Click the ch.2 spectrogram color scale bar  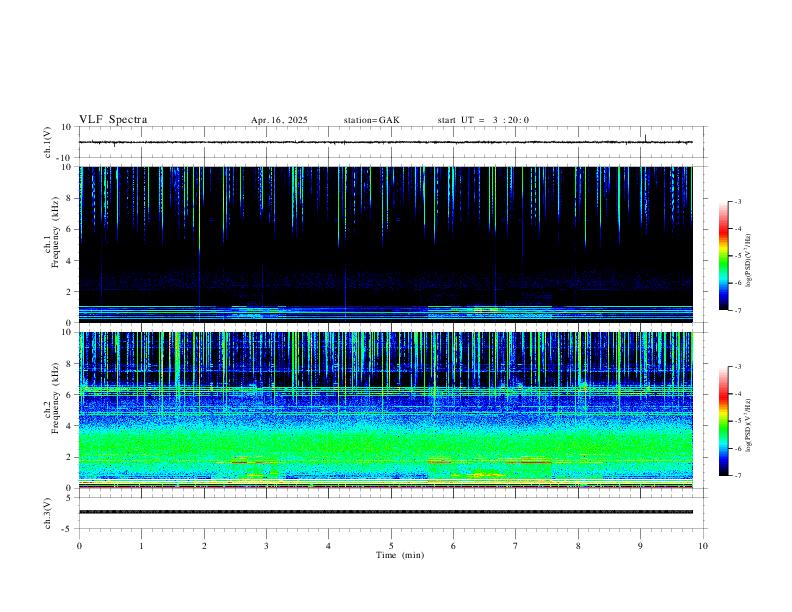pos(724,421)
